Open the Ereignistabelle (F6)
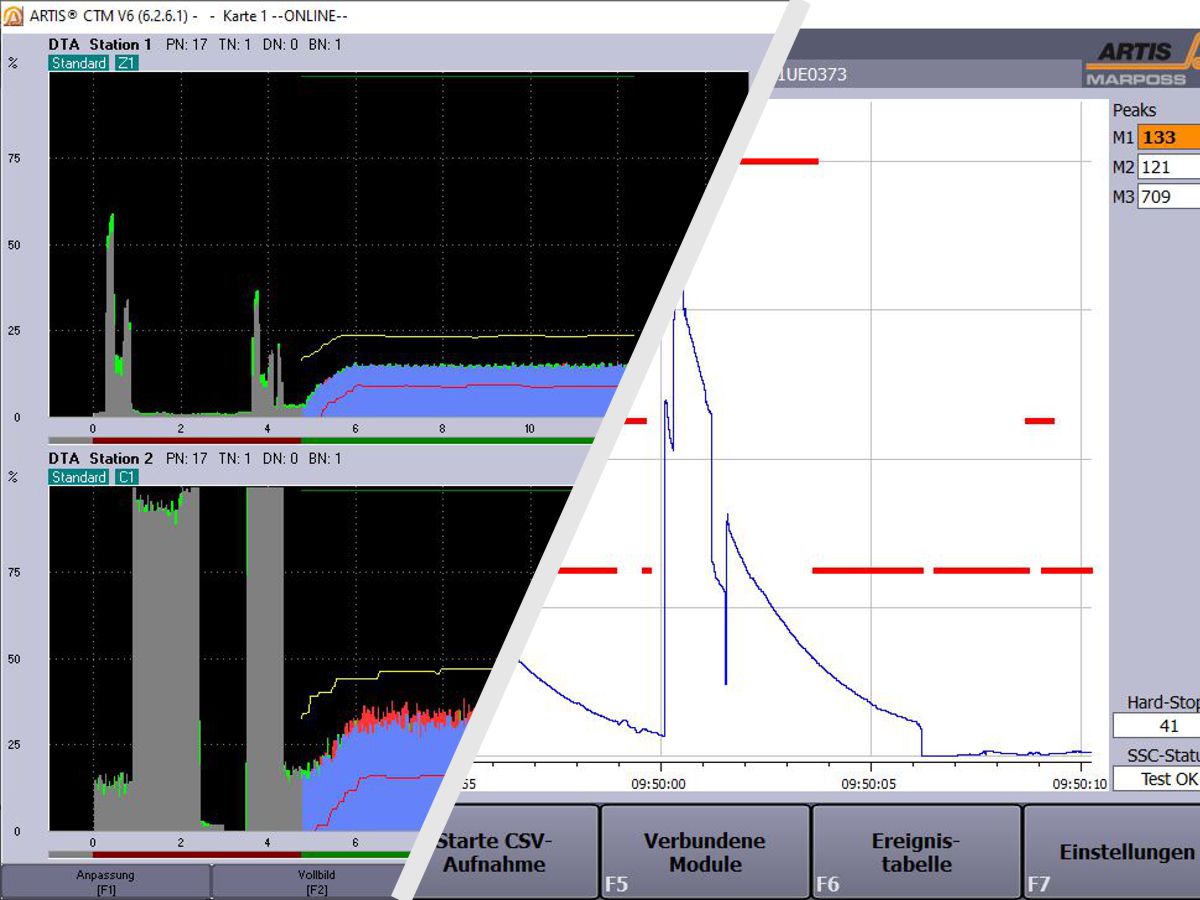This screenshot has width=1200, height=900. [x=916, y=852]
